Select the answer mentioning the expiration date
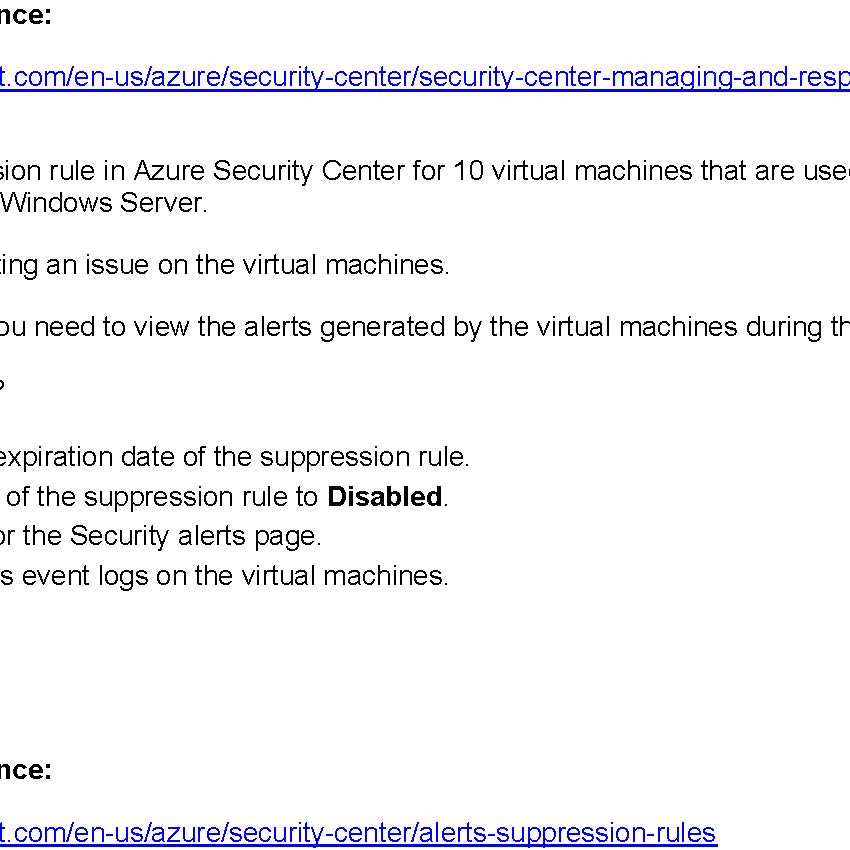The image size is (850, 850). [x=234, y=457]
